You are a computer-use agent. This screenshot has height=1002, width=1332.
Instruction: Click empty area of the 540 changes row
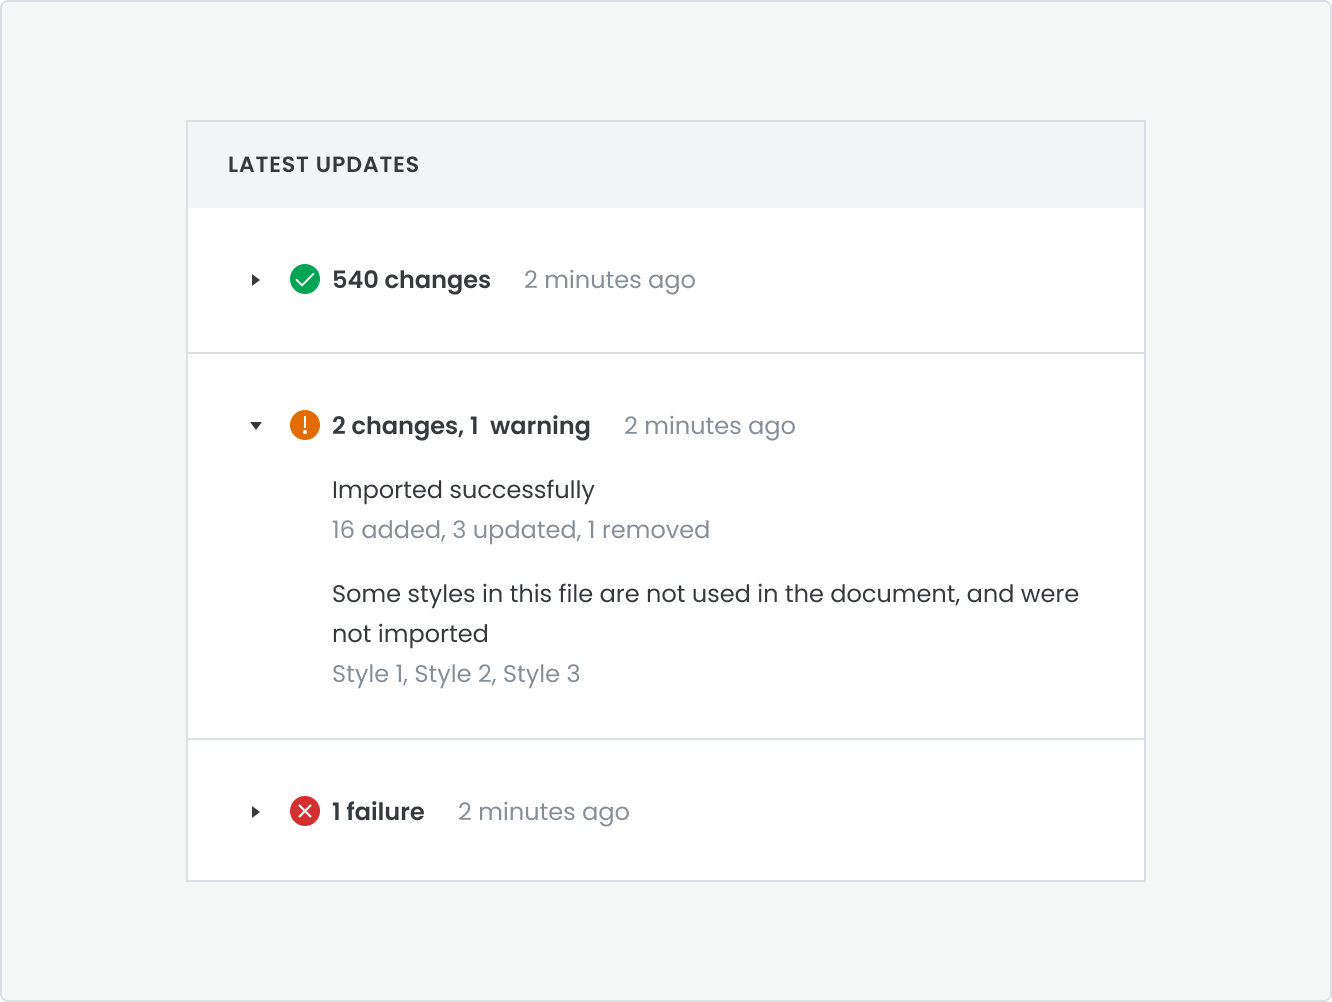click(920, 280)
